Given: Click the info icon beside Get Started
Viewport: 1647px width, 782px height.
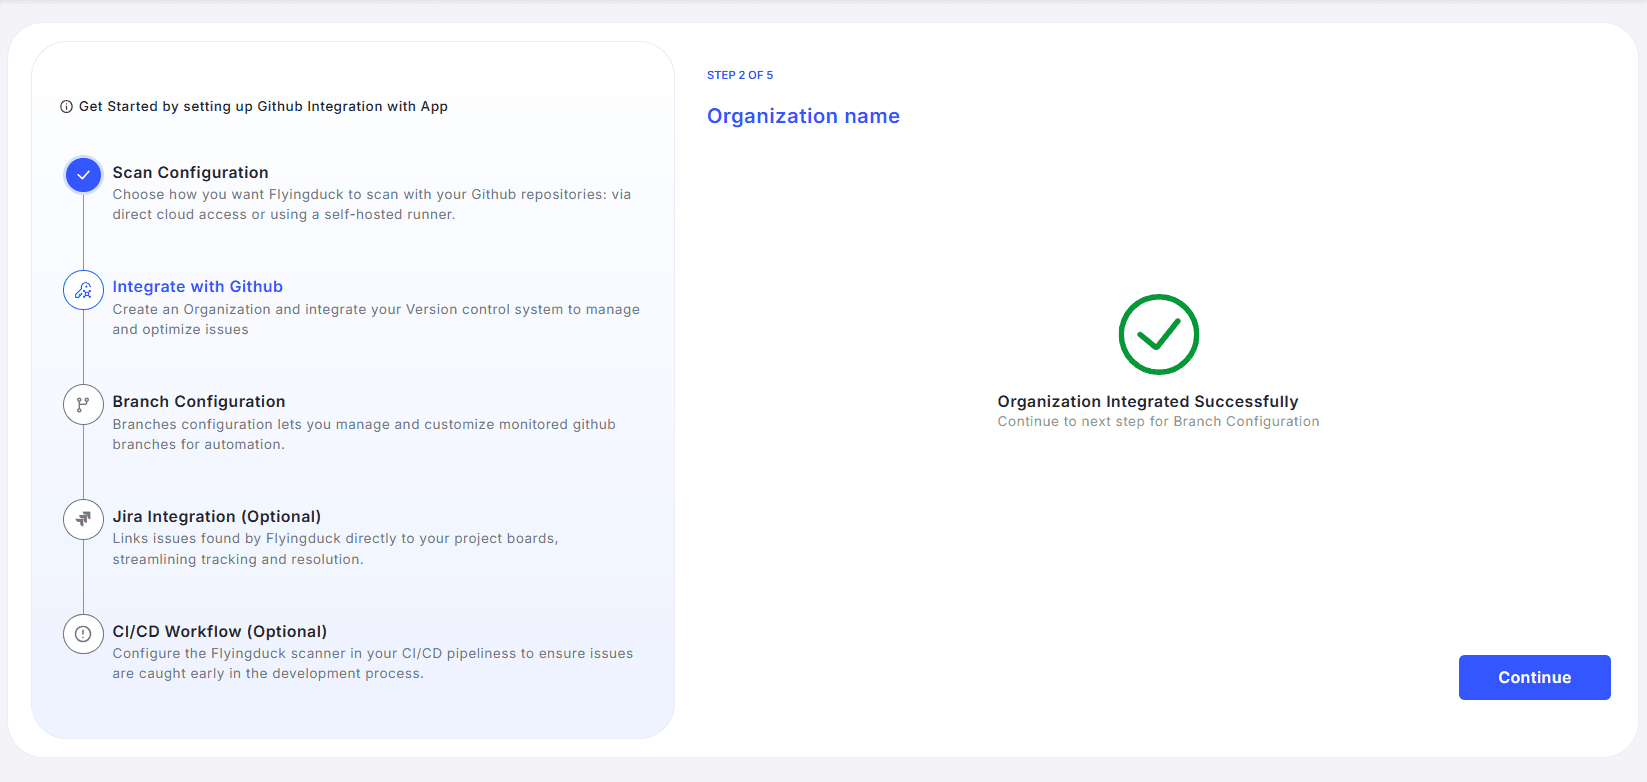Looking at the screenshot, I should click(x=66, y=107).
